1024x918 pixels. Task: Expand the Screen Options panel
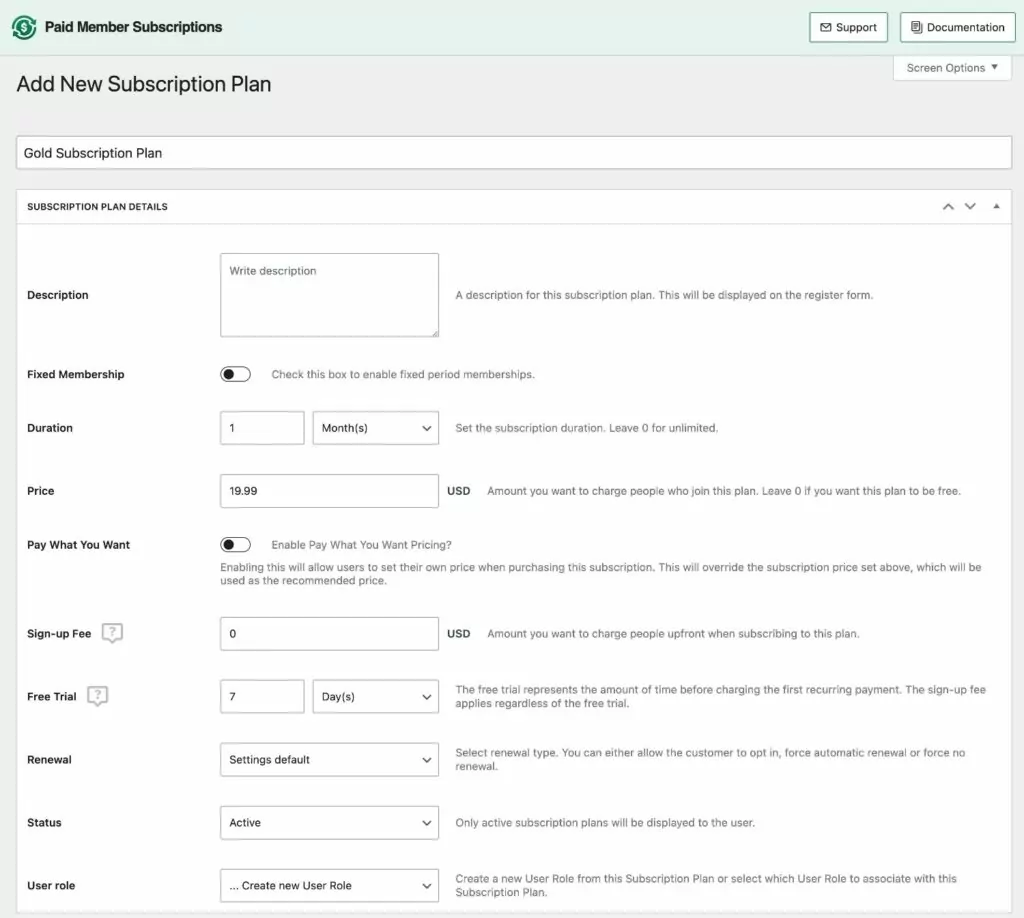[x=952, y=68]
